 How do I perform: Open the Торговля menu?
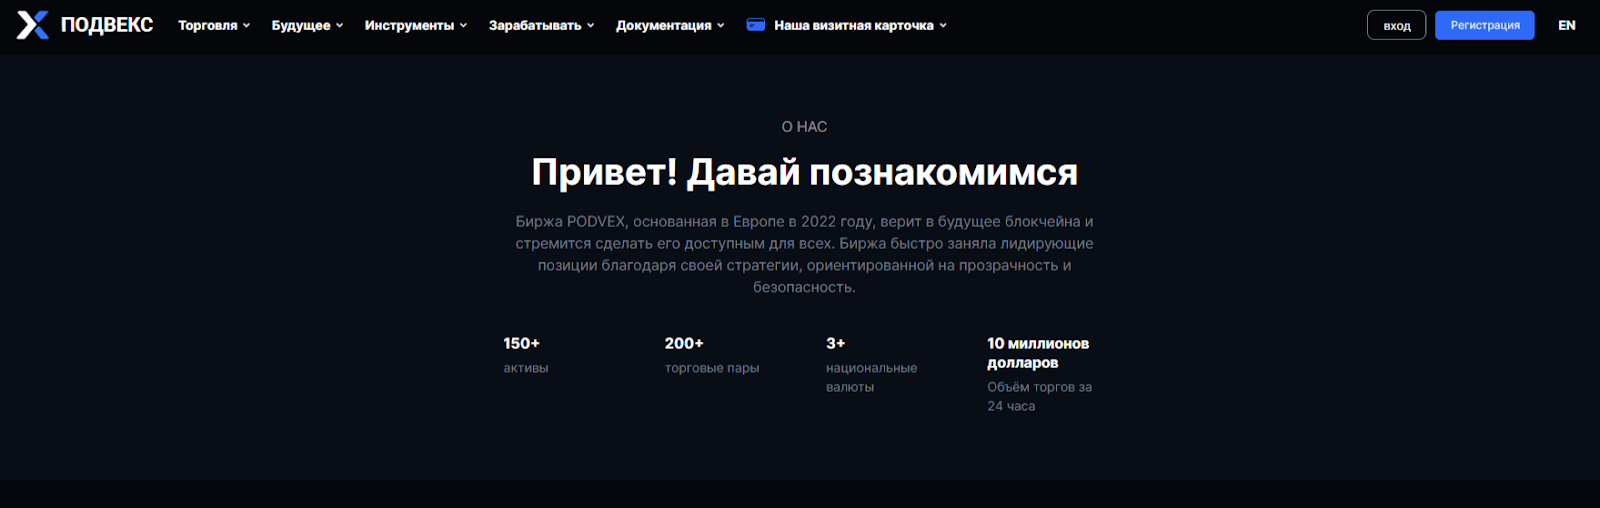(x=207, y=25)
